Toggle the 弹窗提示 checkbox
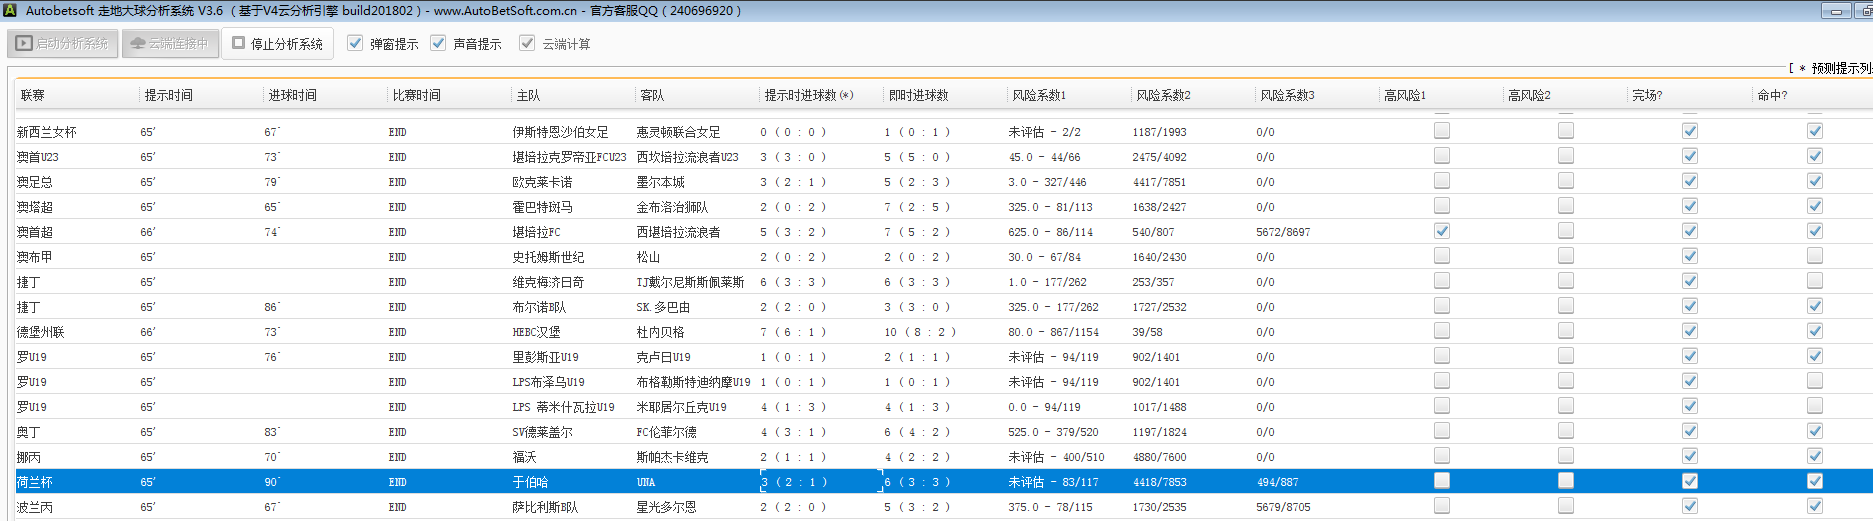This screenshot has width=1873, height=521. coord(355,43)
